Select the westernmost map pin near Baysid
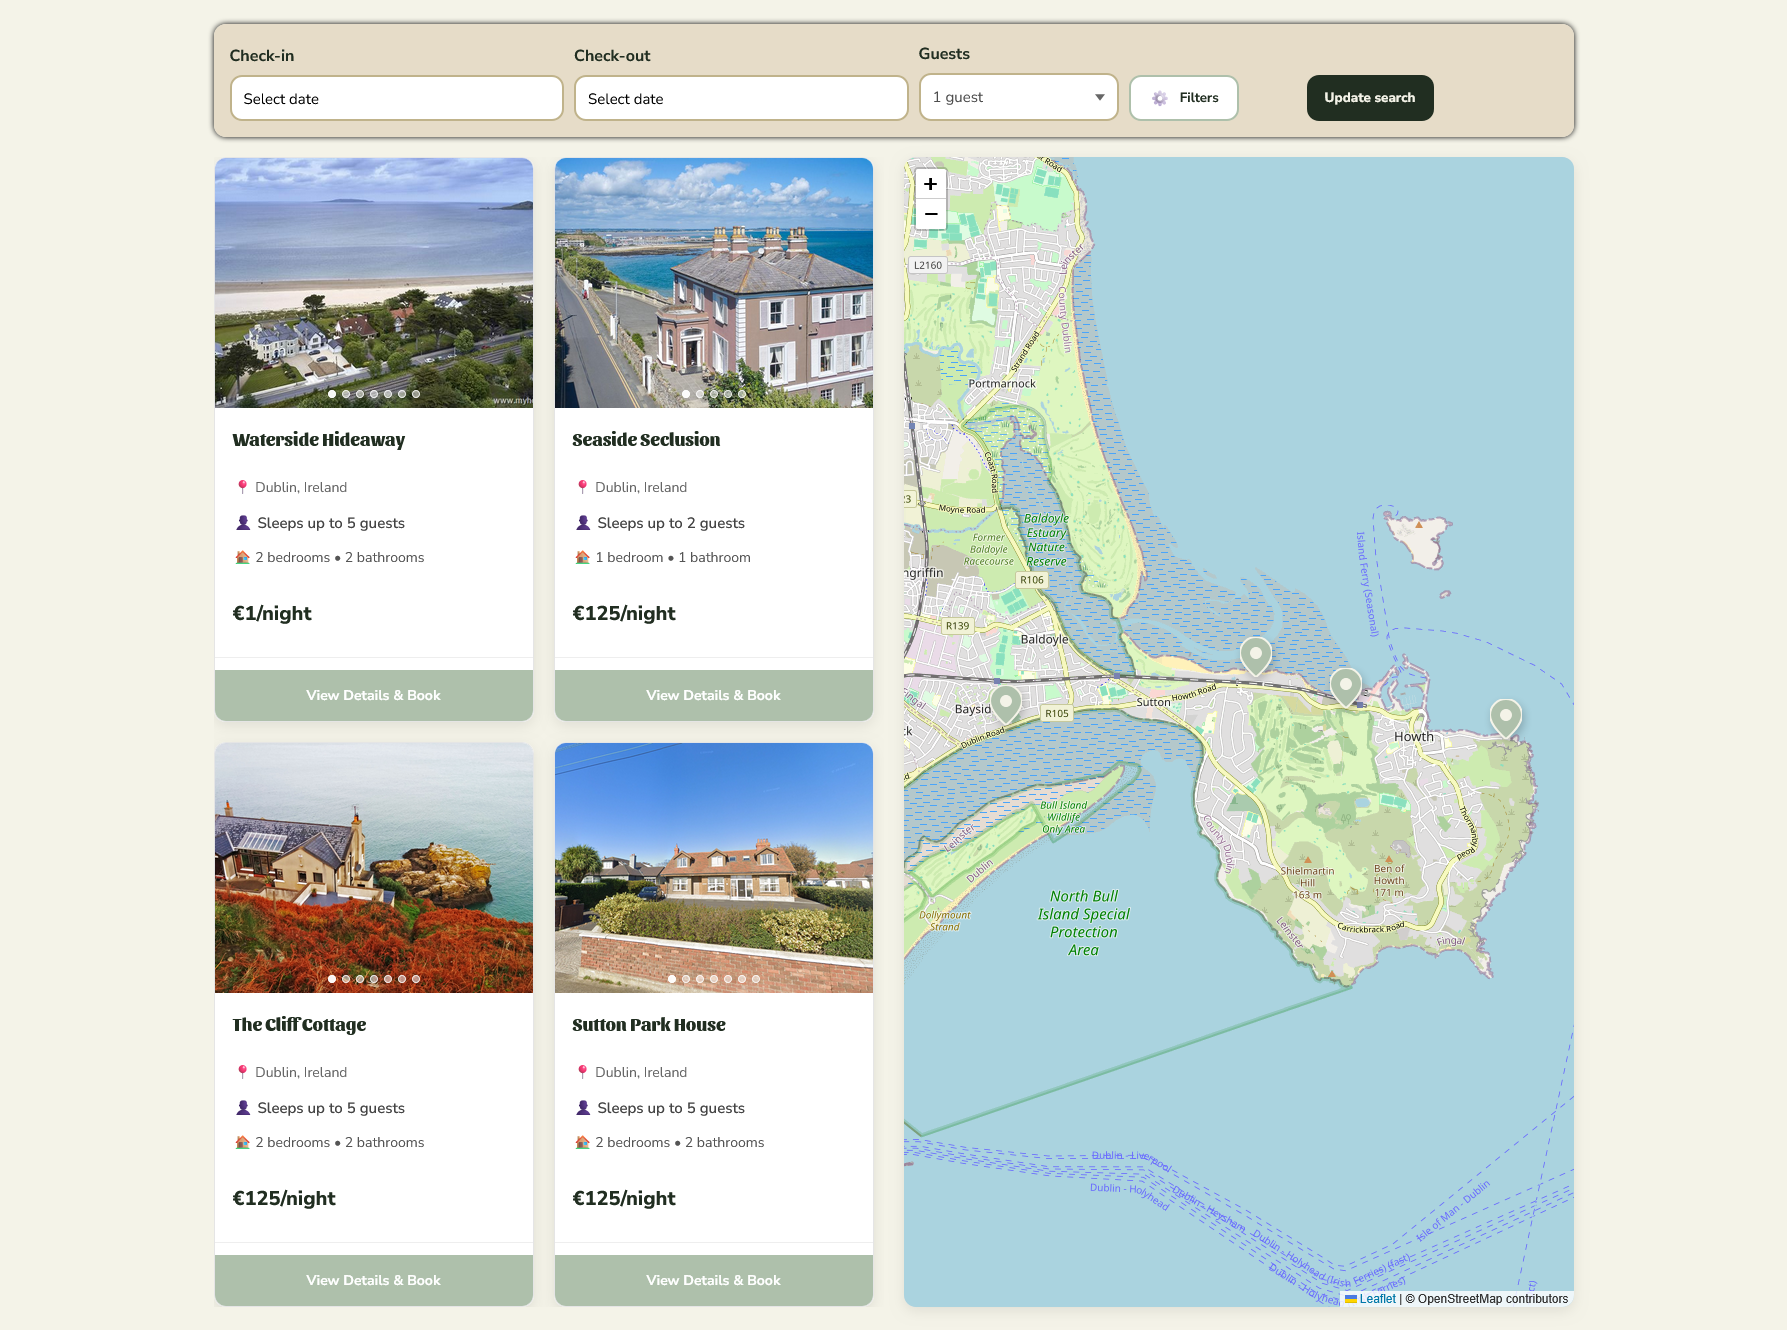 point(1005,700)
